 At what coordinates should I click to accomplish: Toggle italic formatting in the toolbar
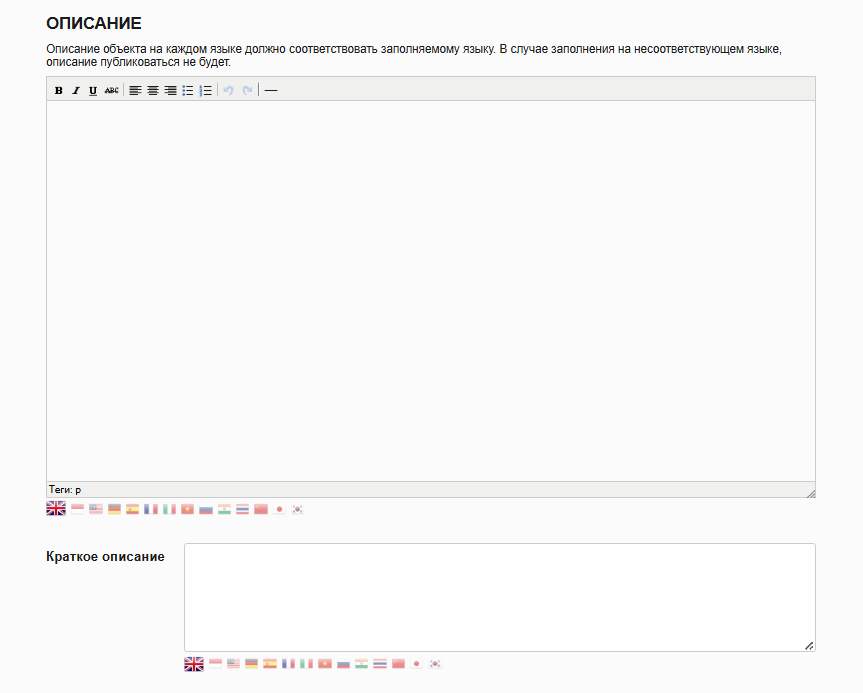76,90
